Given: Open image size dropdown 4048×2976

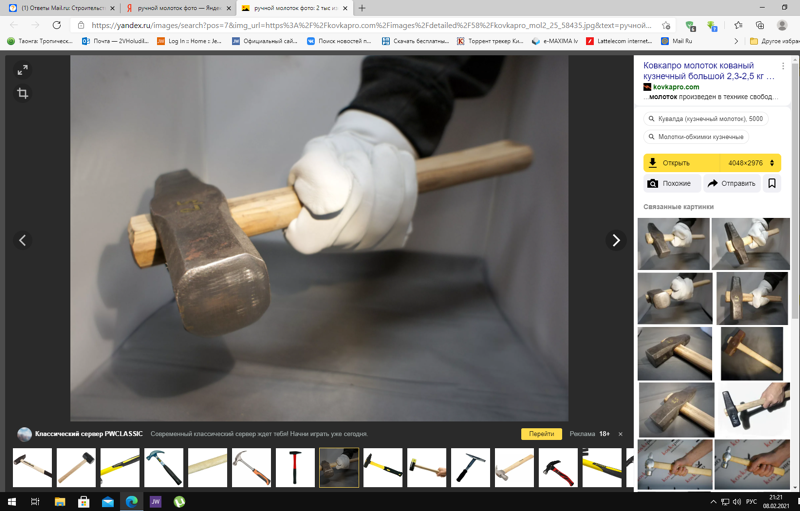Looking at the screenshot, I should click(x=750, y=163).
